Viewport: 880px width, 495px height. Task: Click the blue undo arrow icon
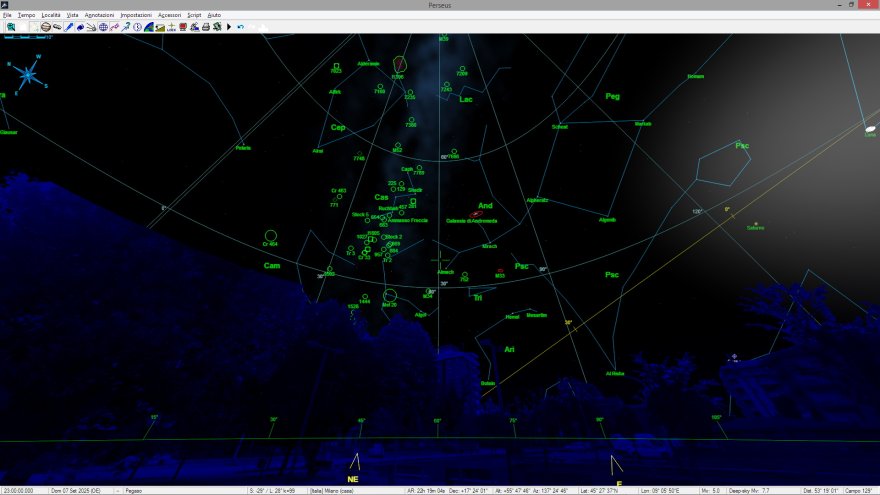pos(240,27)
